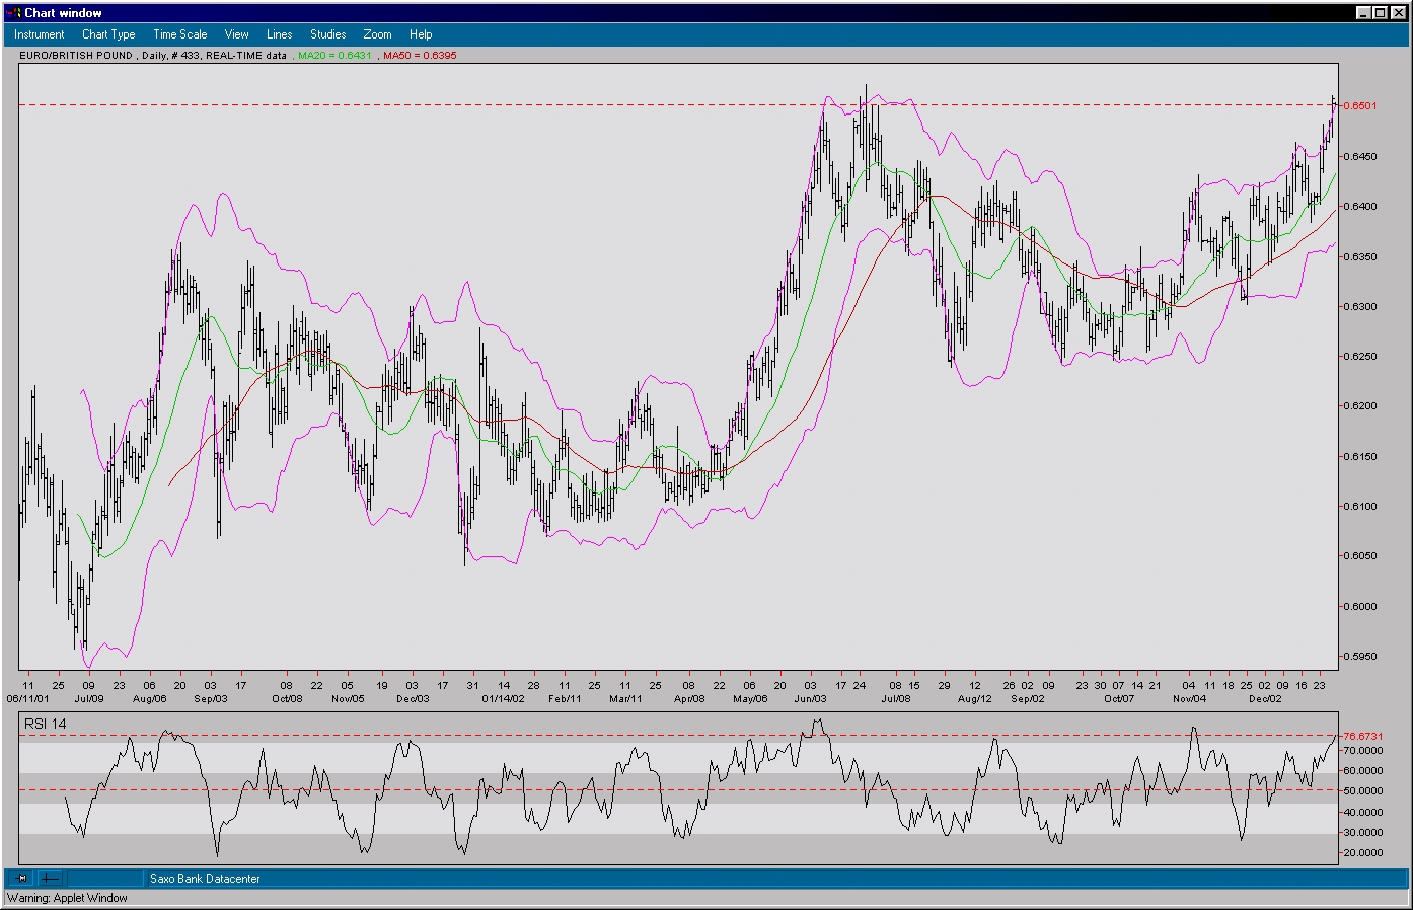
Task: Open the Time Scale menu
Action: coord(180,34)
